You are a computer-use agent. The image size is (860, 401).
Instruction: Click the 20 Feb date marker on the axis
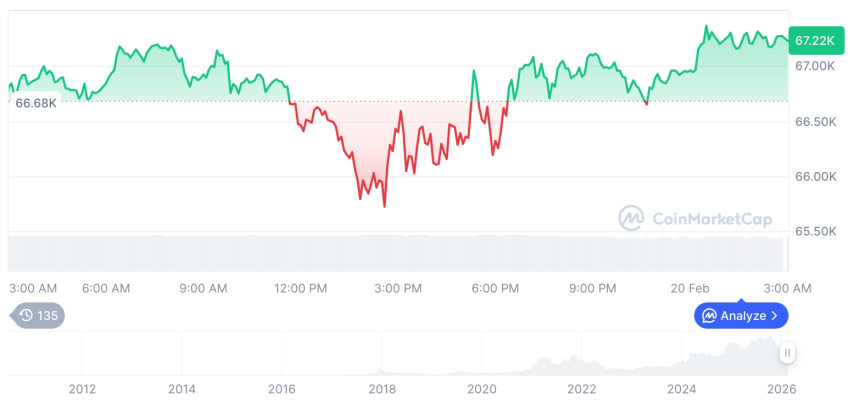pos(690,288)
